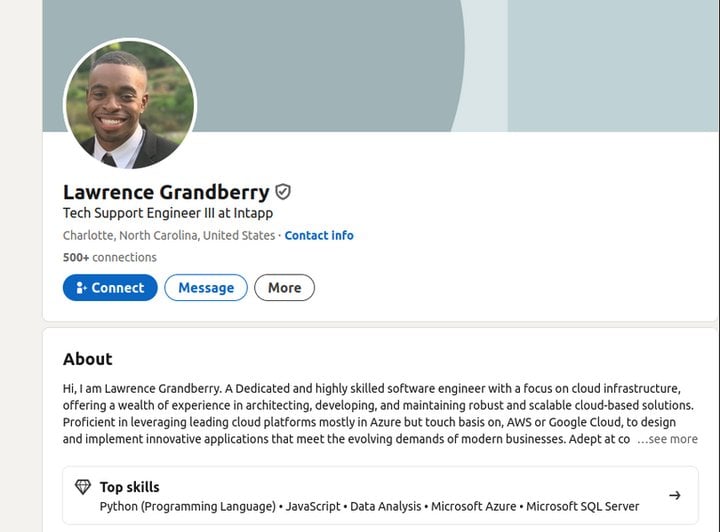Viewport: 720px width, 532px height.
Task: Click the Charlotte, North Carolina location text
Action: (x=169, y=235)
